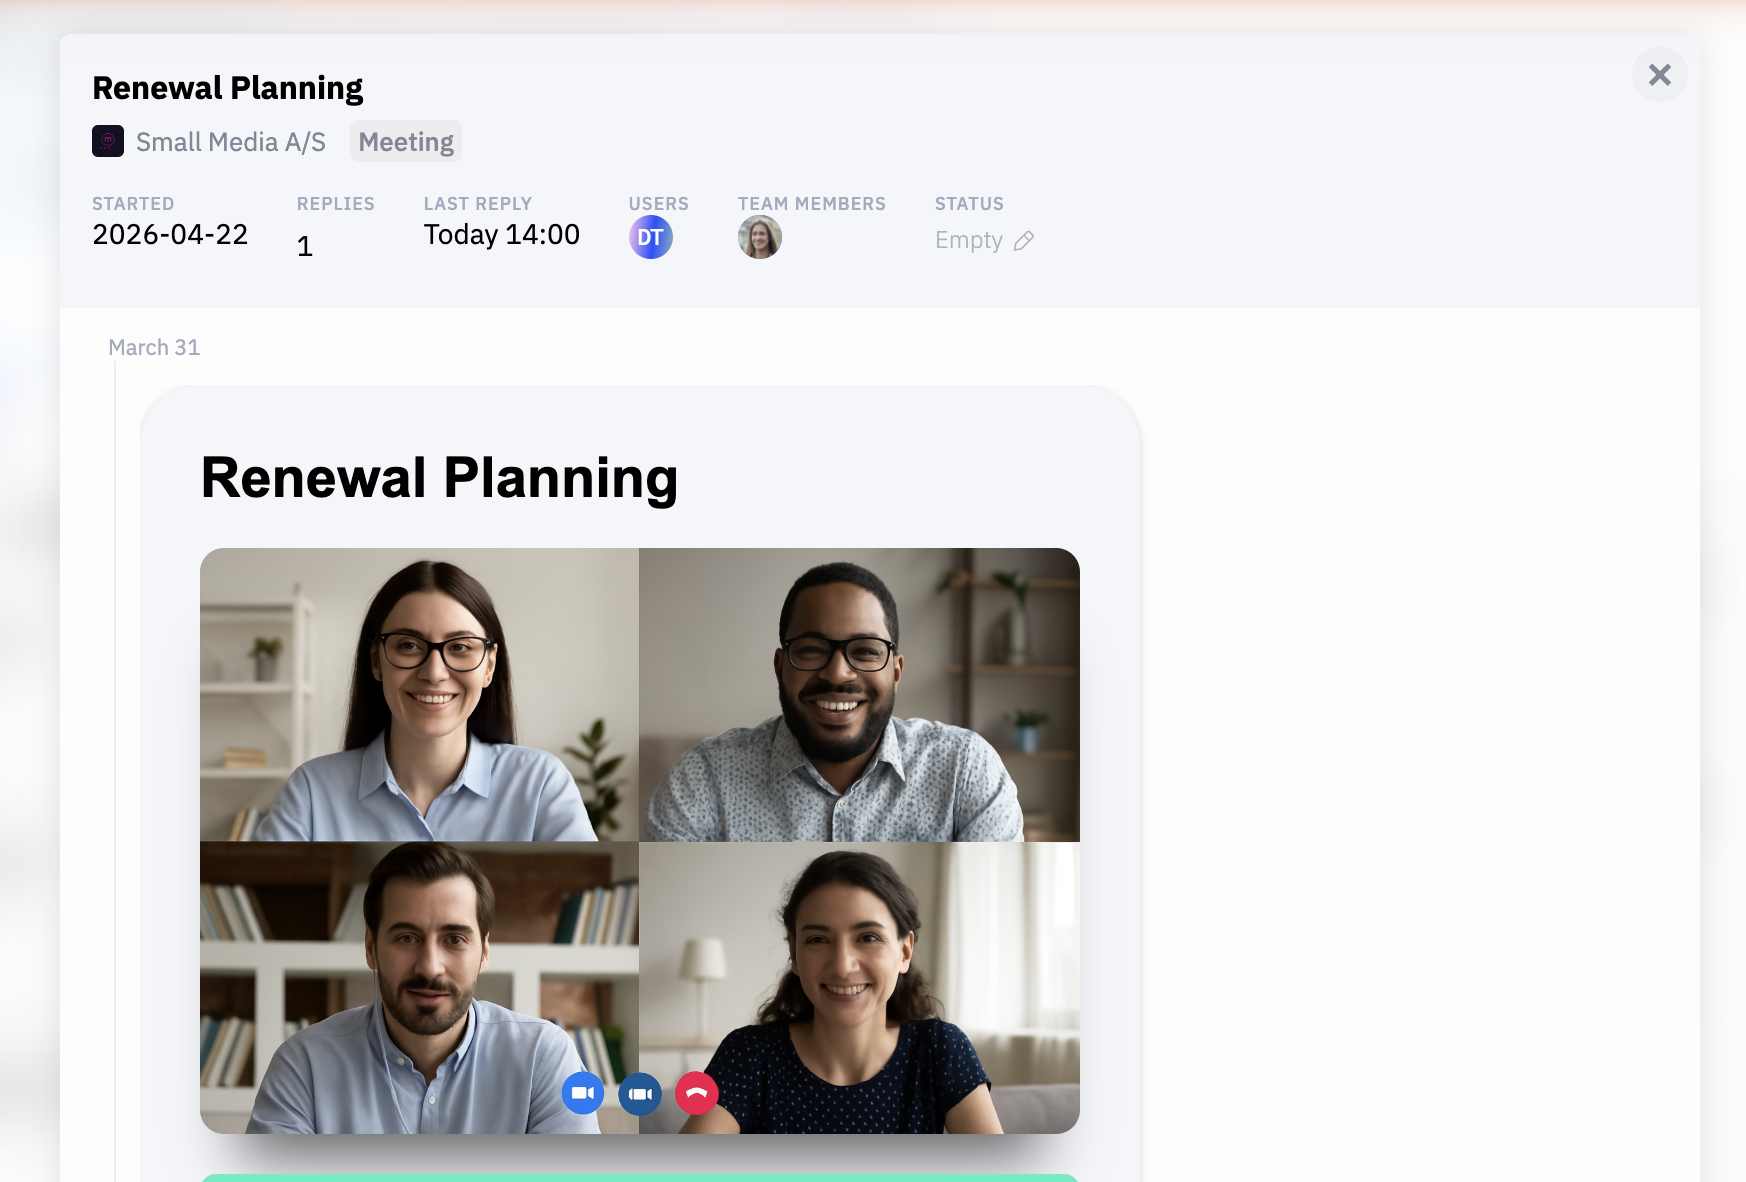Click the Renewal Planning card heading

439,478
